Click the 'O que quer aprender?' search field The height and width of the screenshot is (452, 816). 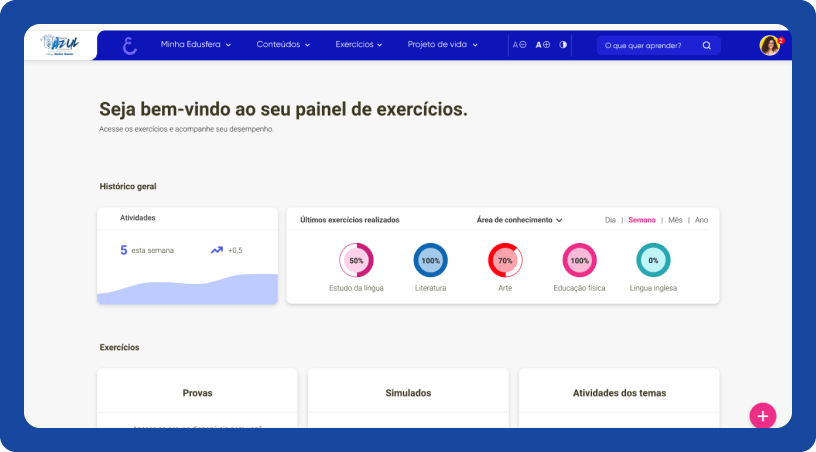645,45
